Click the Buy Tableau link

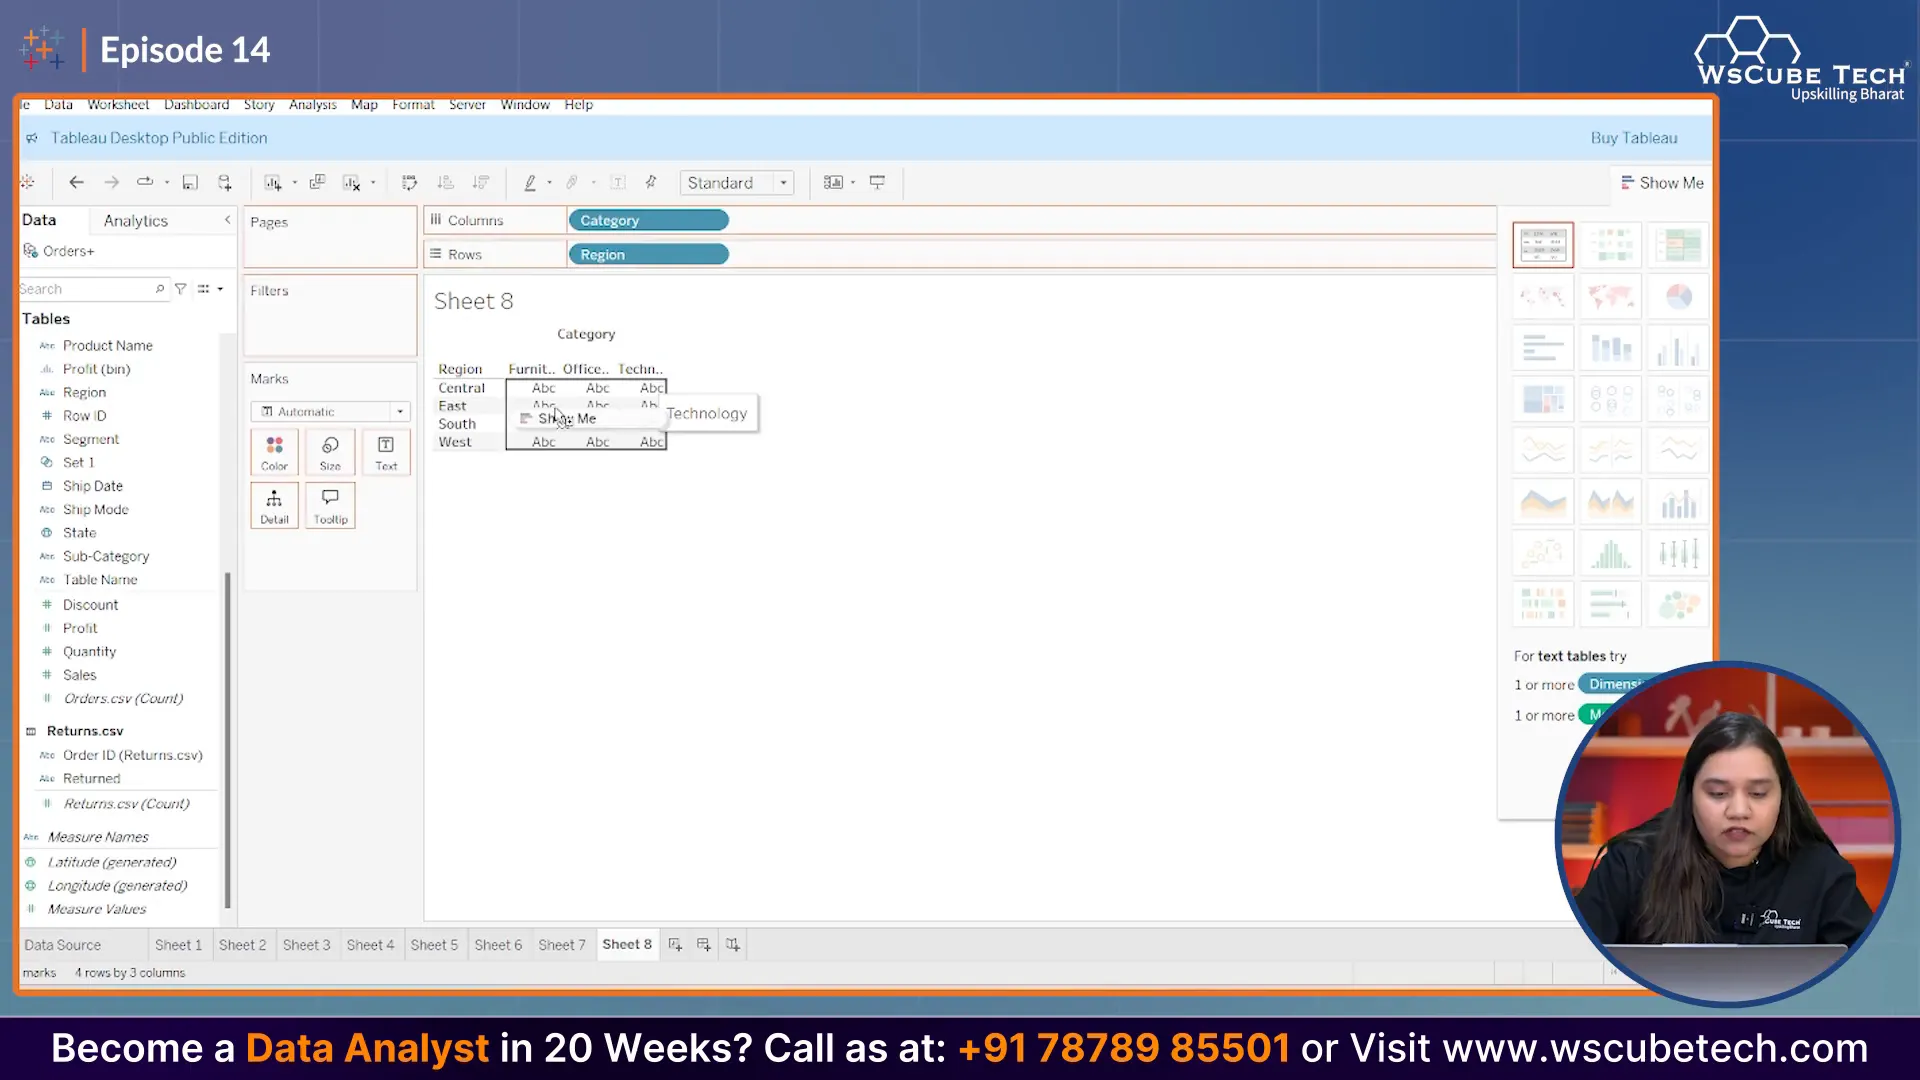(x=1634, y=138)
